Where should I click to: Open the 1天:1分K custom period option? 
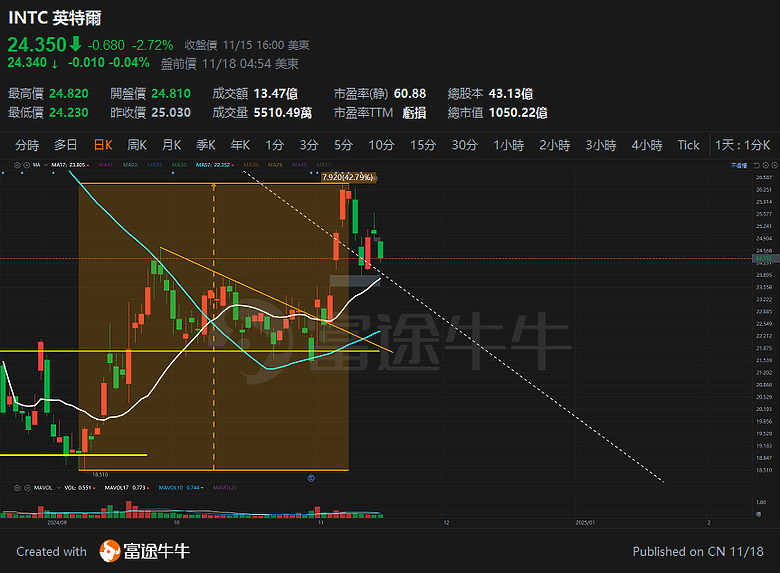[742, 145]
